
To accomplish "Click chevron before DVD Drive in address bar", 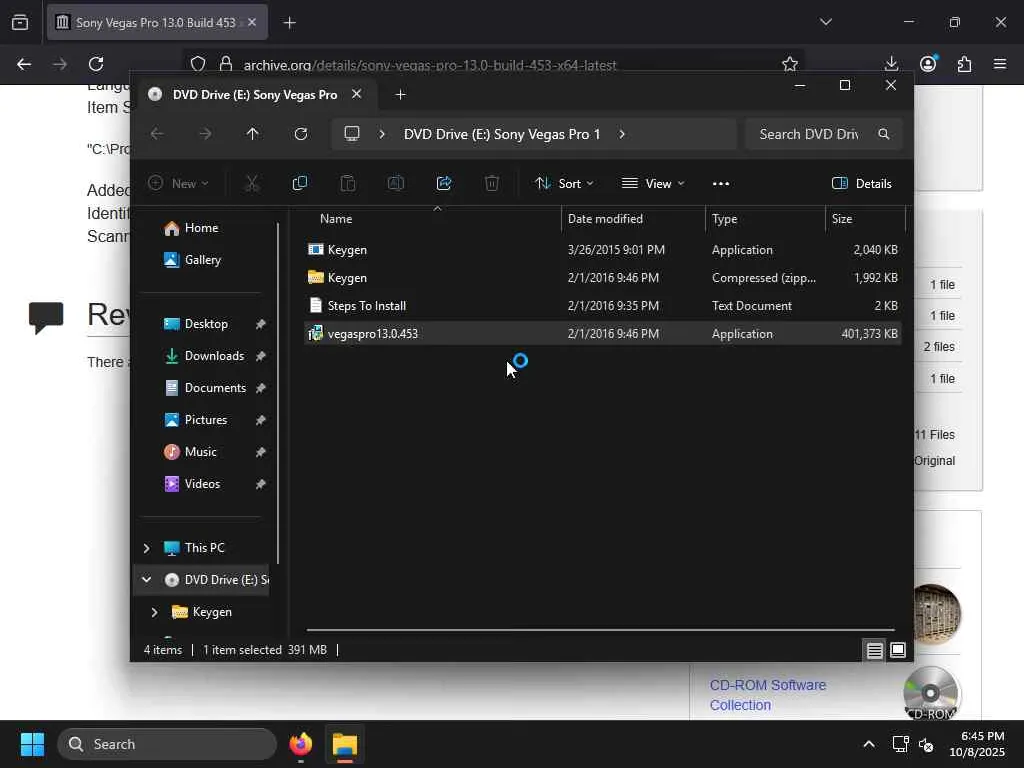I will click(382, 134).
